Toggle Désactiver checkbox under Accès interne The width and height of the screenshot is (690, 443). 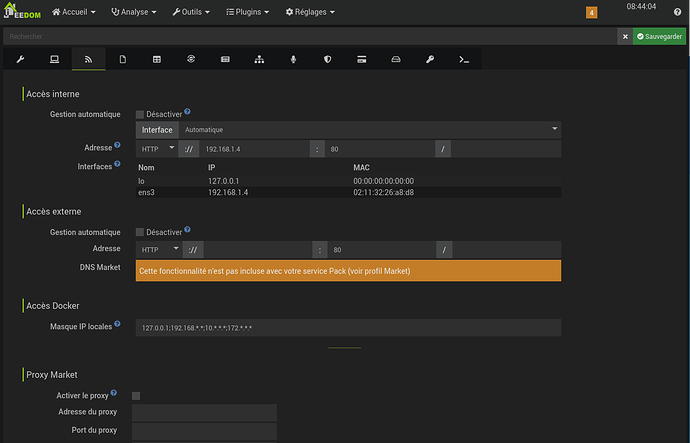pyautogui.click(x=140, y=114)
